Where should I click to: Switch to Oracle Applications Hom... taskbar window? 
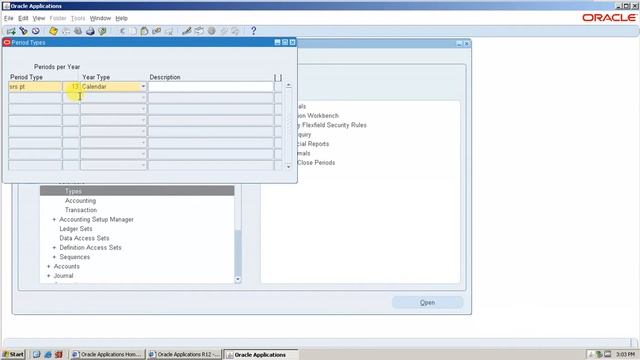pyautogui.click(x=107, y=354)
